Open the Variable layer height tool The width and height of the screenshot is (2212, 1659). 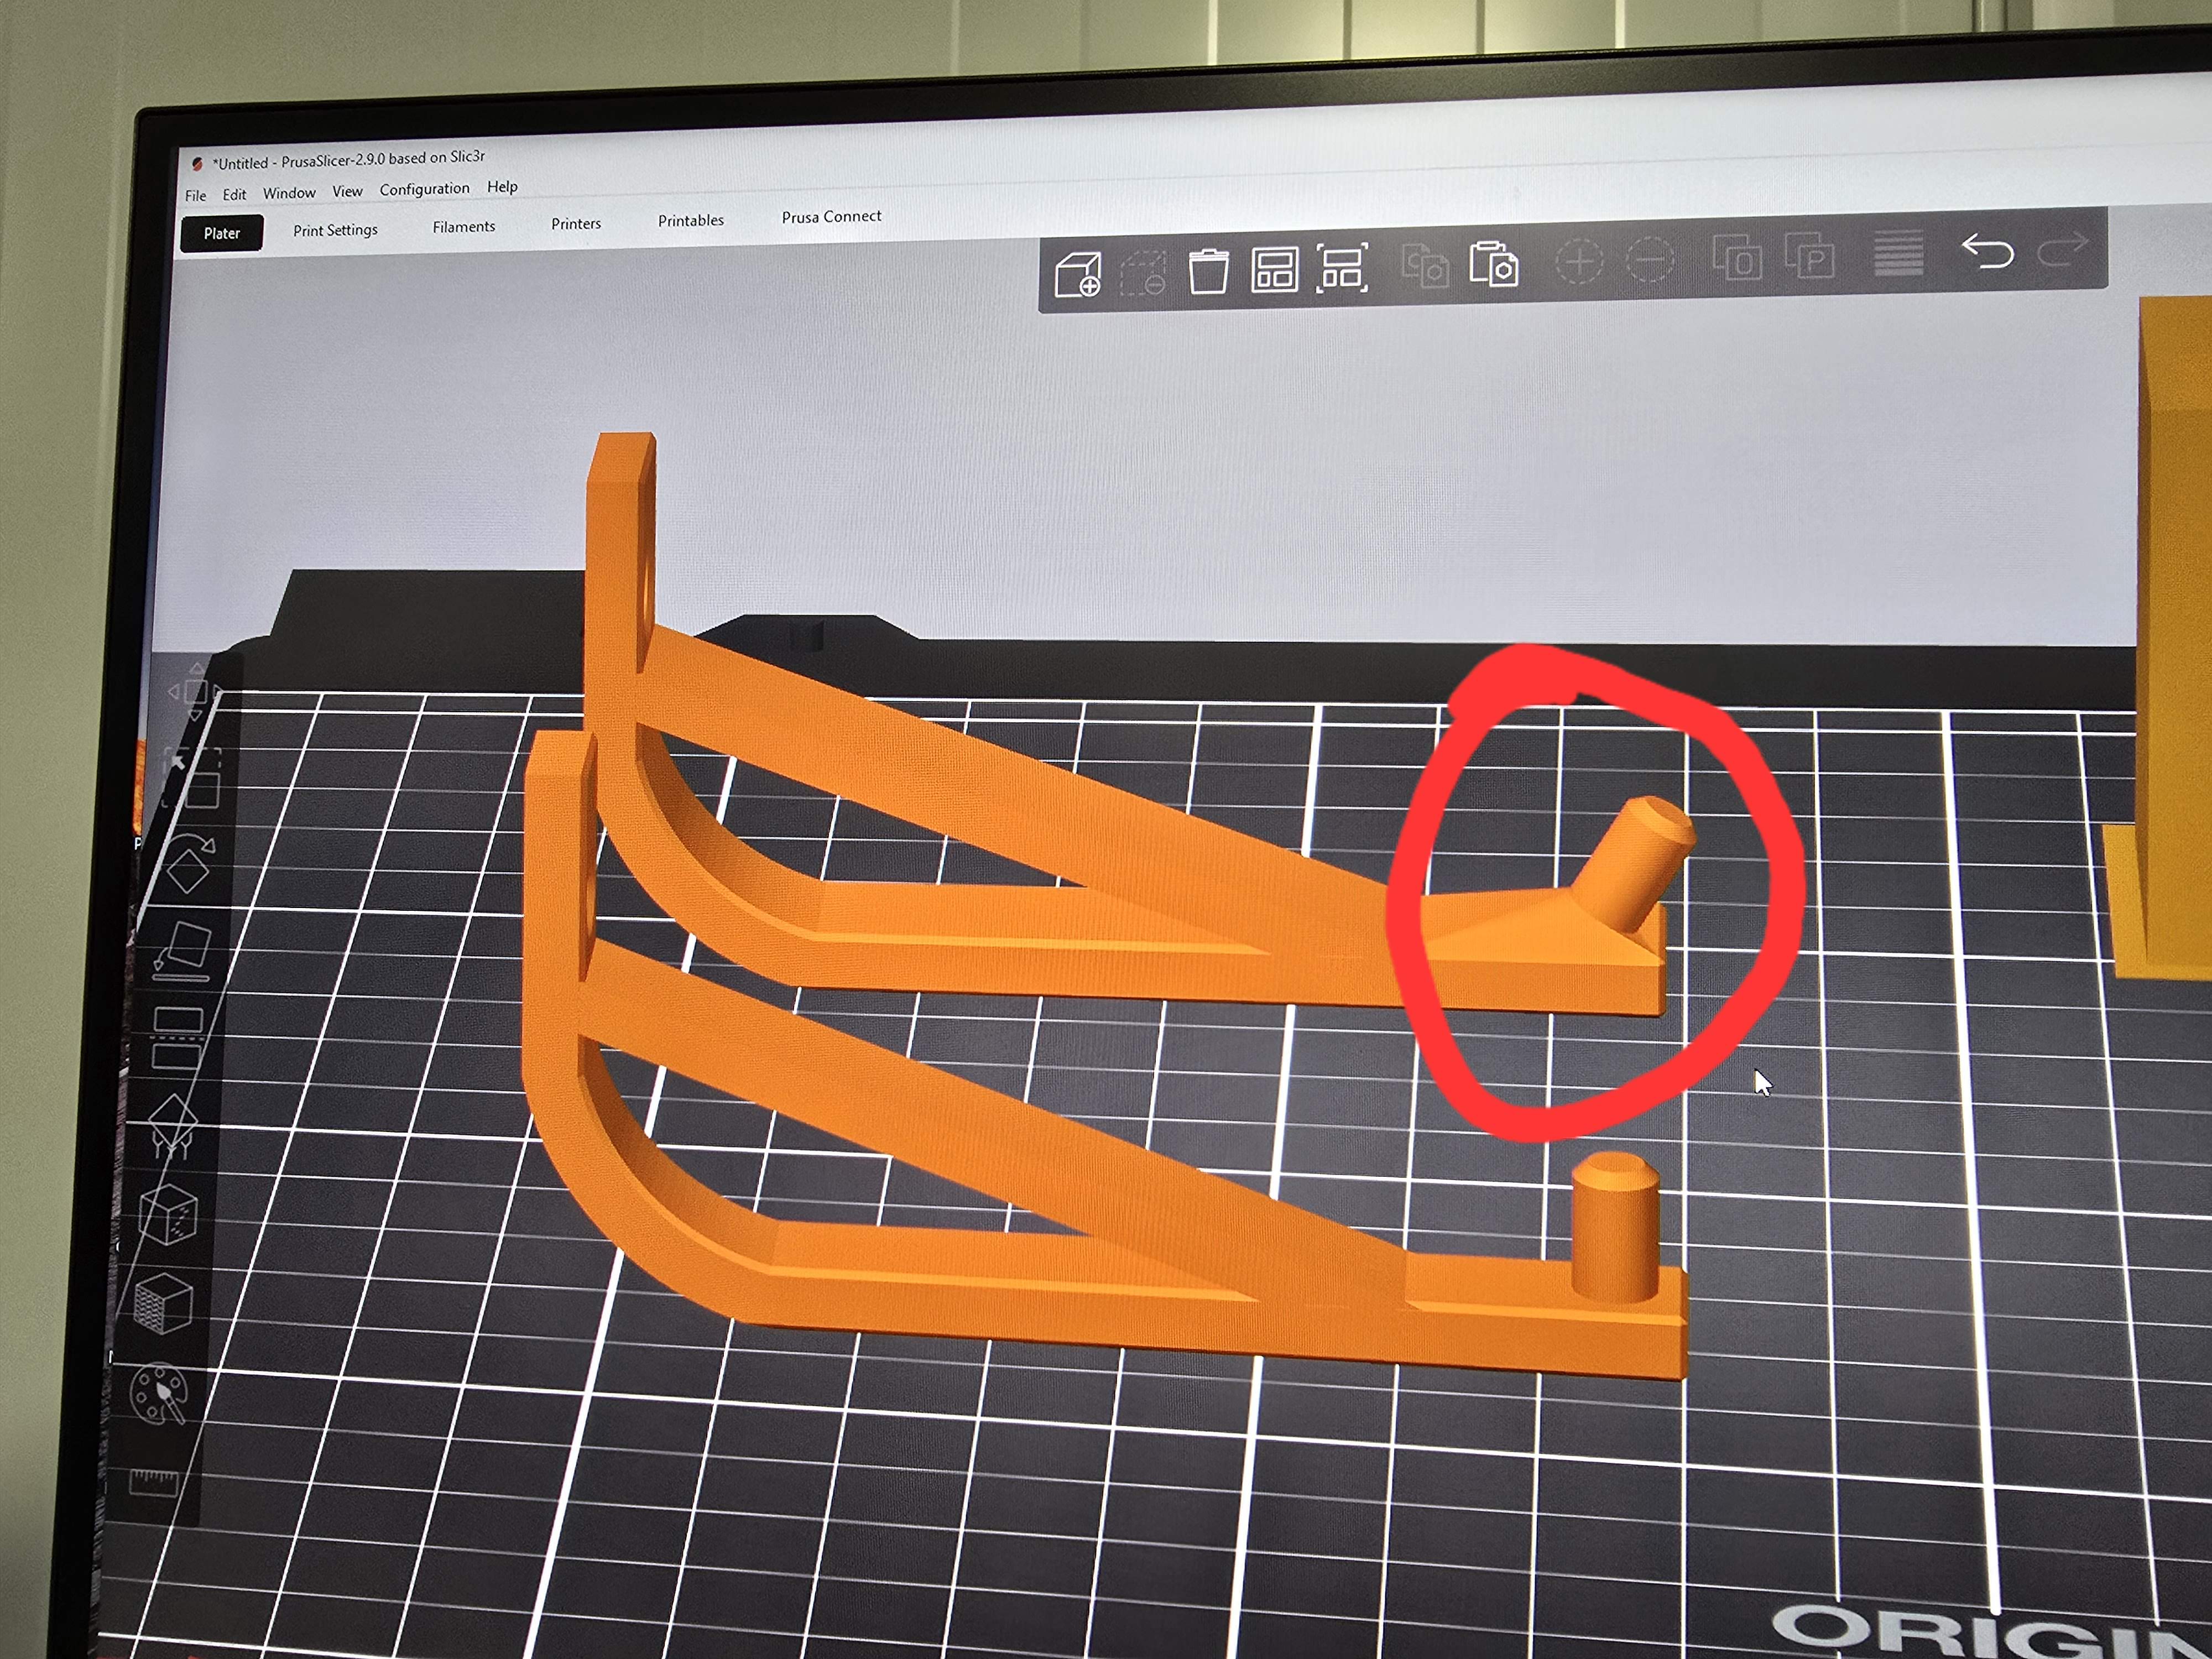(x=1898, y=253)
